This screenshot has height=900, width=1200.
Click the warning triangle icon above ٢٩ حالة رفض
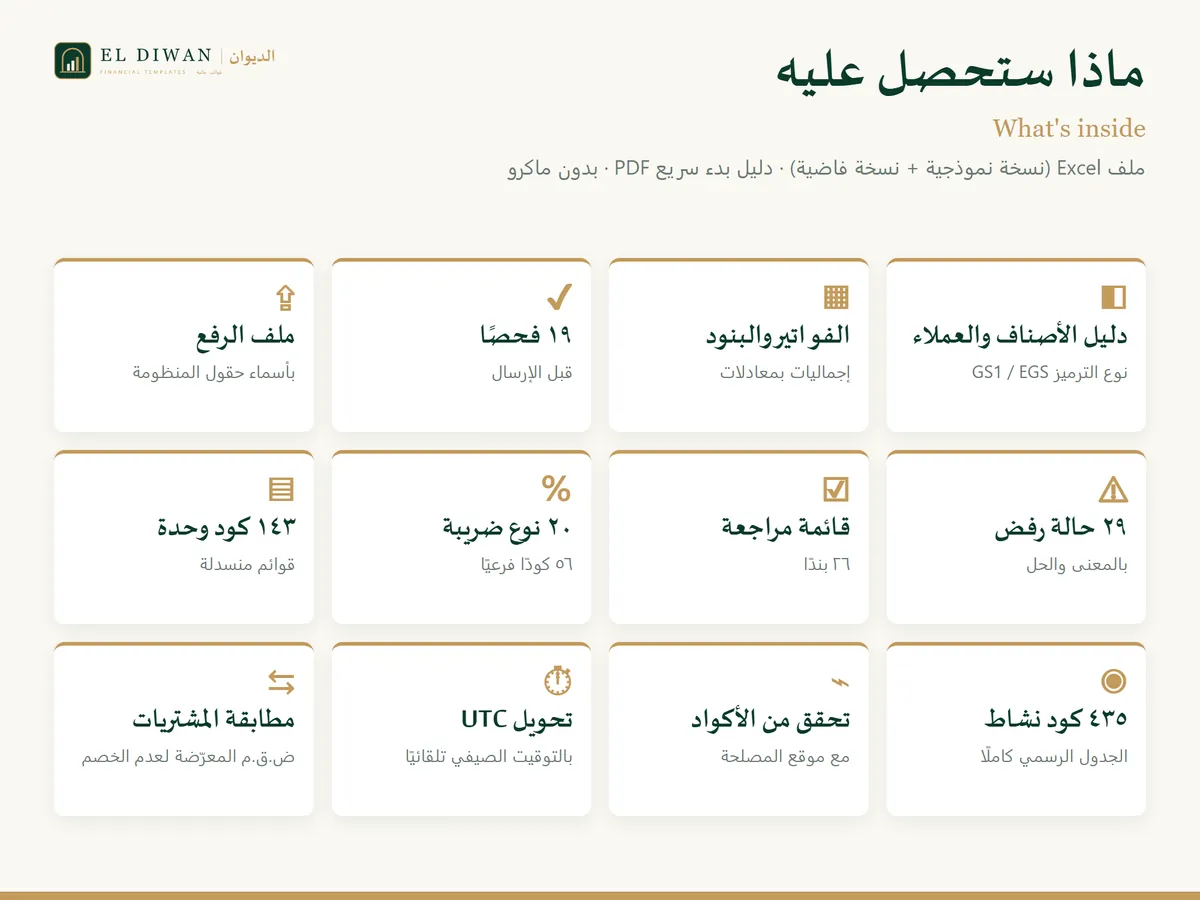1113,489
